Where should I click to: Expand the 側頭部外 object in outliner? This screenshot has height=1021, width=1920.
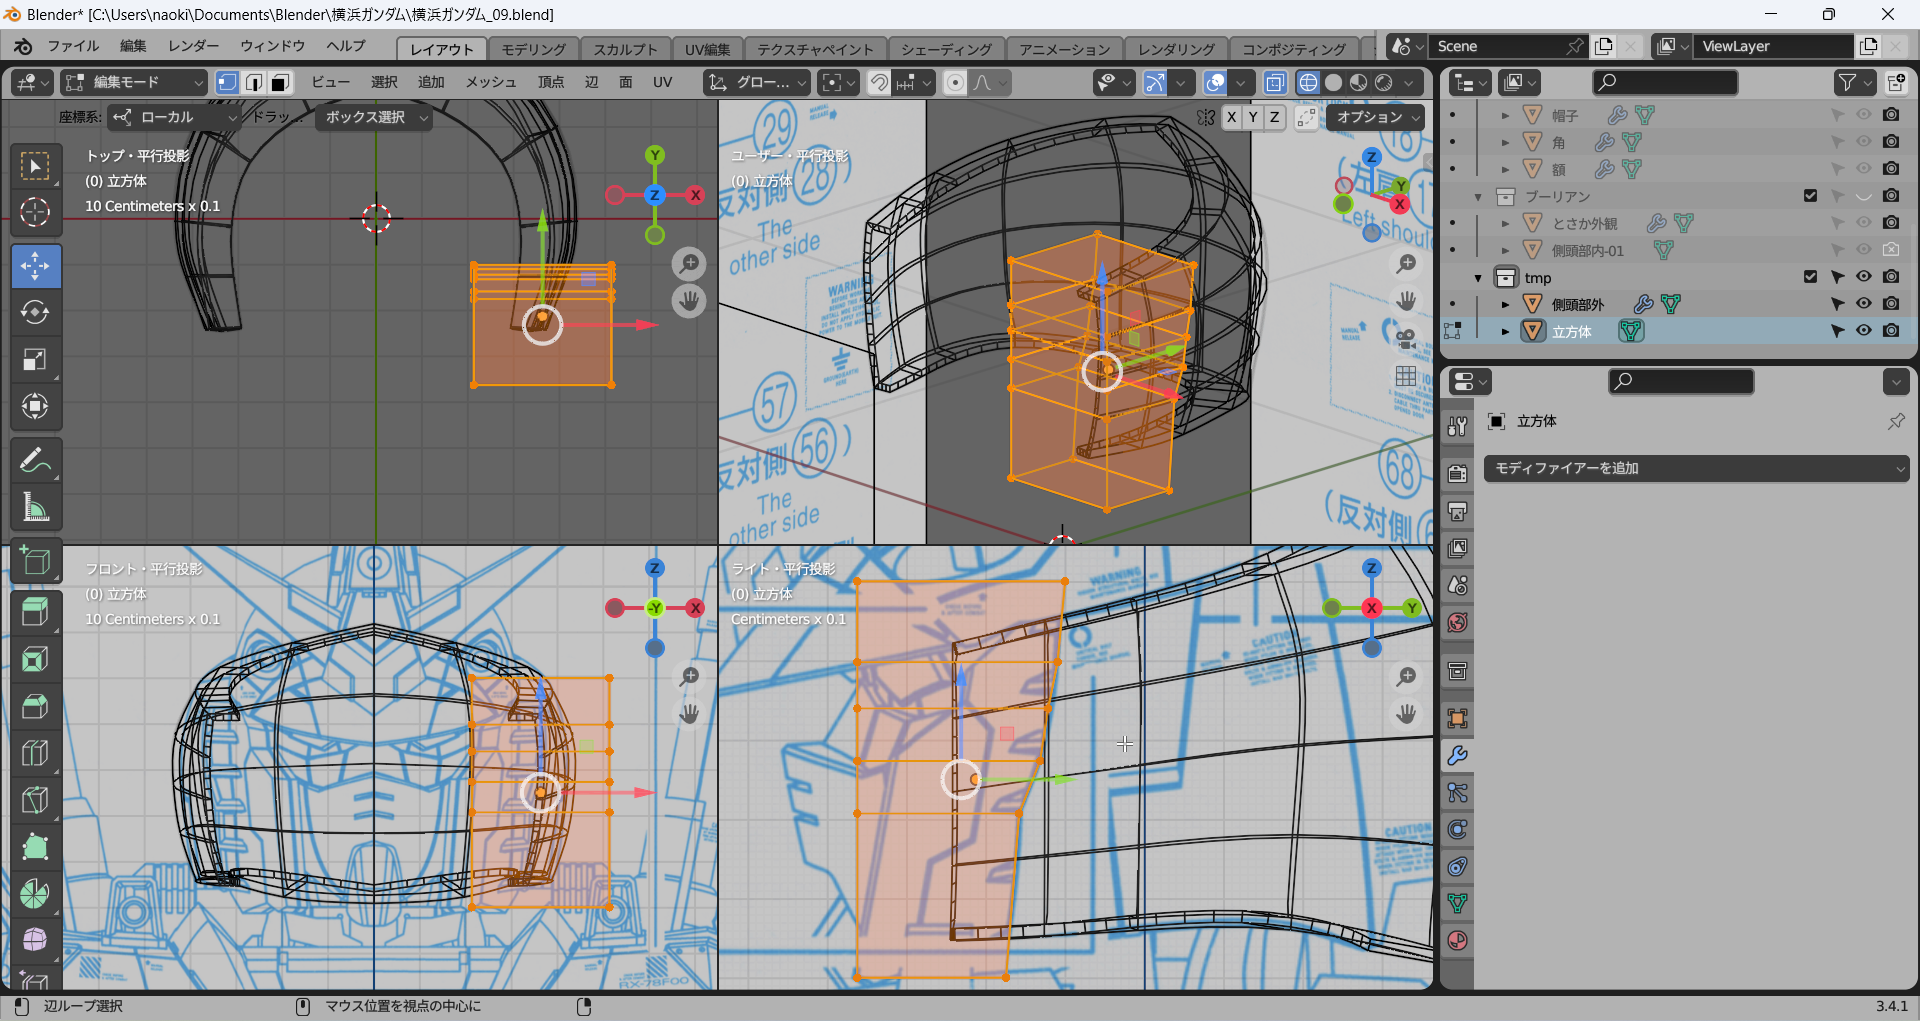(1505, 304)
